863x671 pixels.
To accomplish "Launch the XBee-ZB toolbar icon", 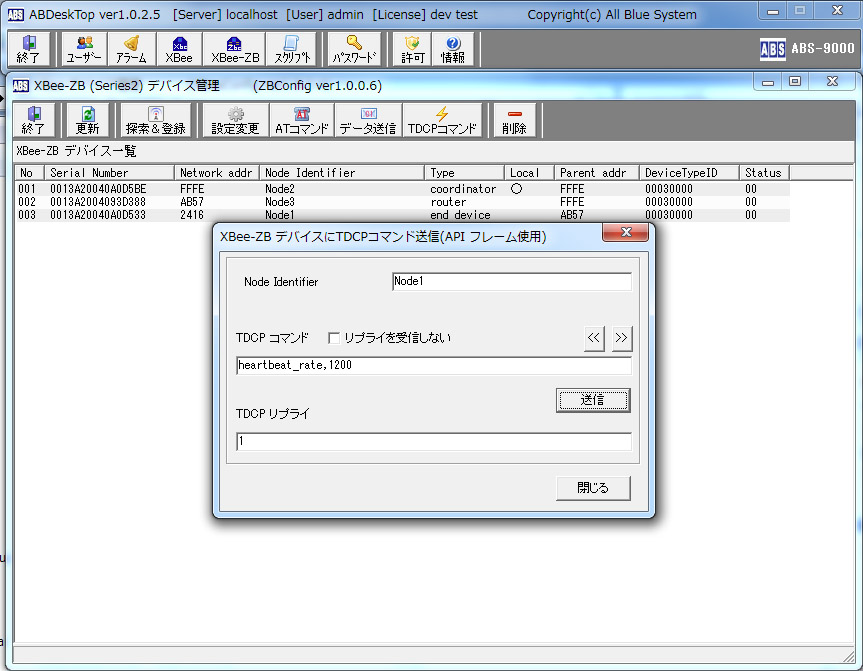I will 235,49.
